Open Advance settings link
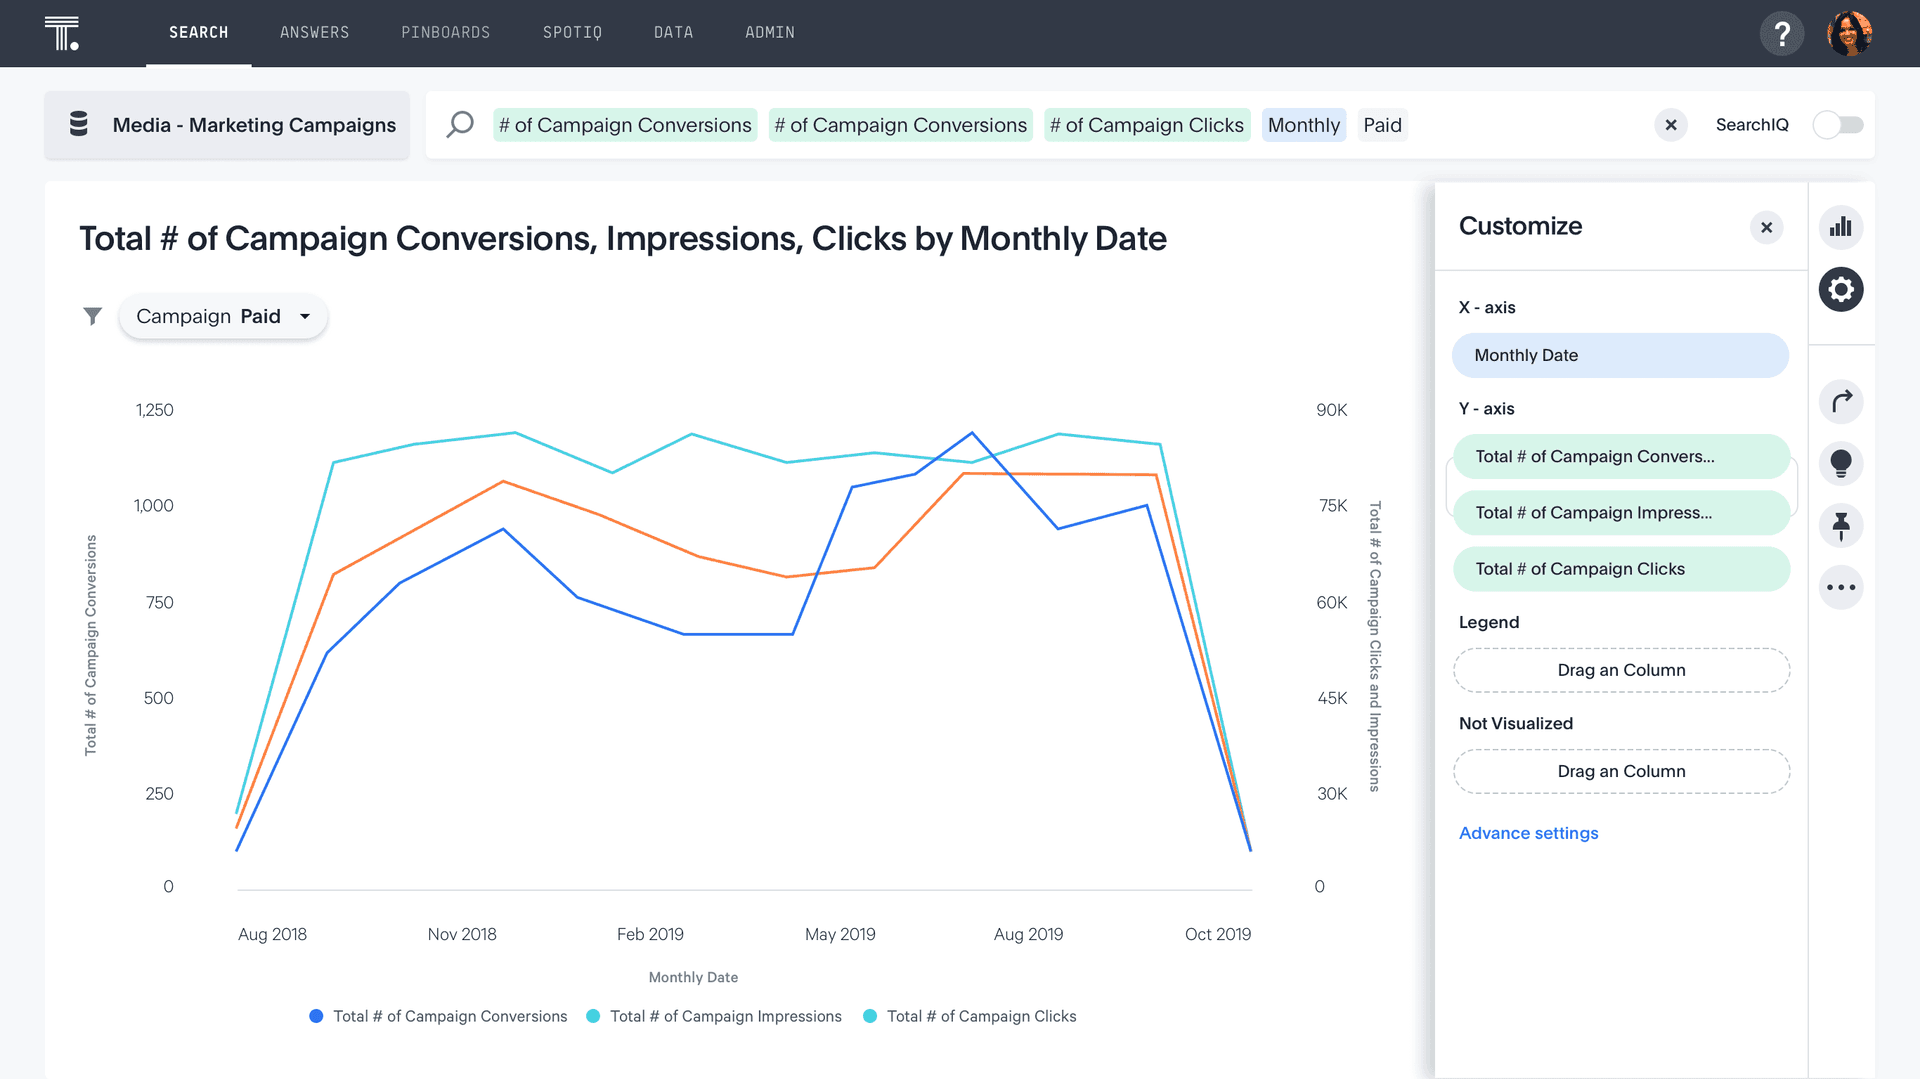 tap(1528, 833)
